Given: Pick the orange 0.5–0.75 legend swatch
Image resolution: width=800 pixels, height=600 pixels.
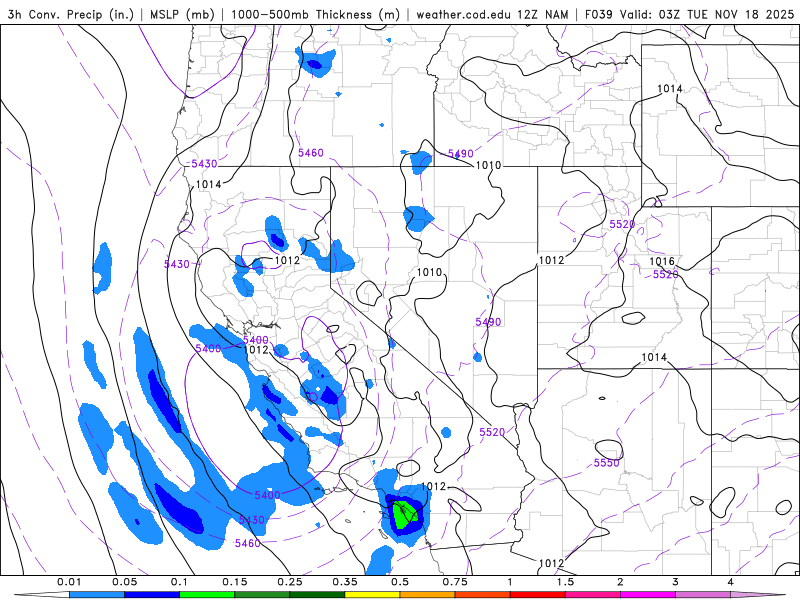Looking at the screenshot, I should click(x=428, y=595).
